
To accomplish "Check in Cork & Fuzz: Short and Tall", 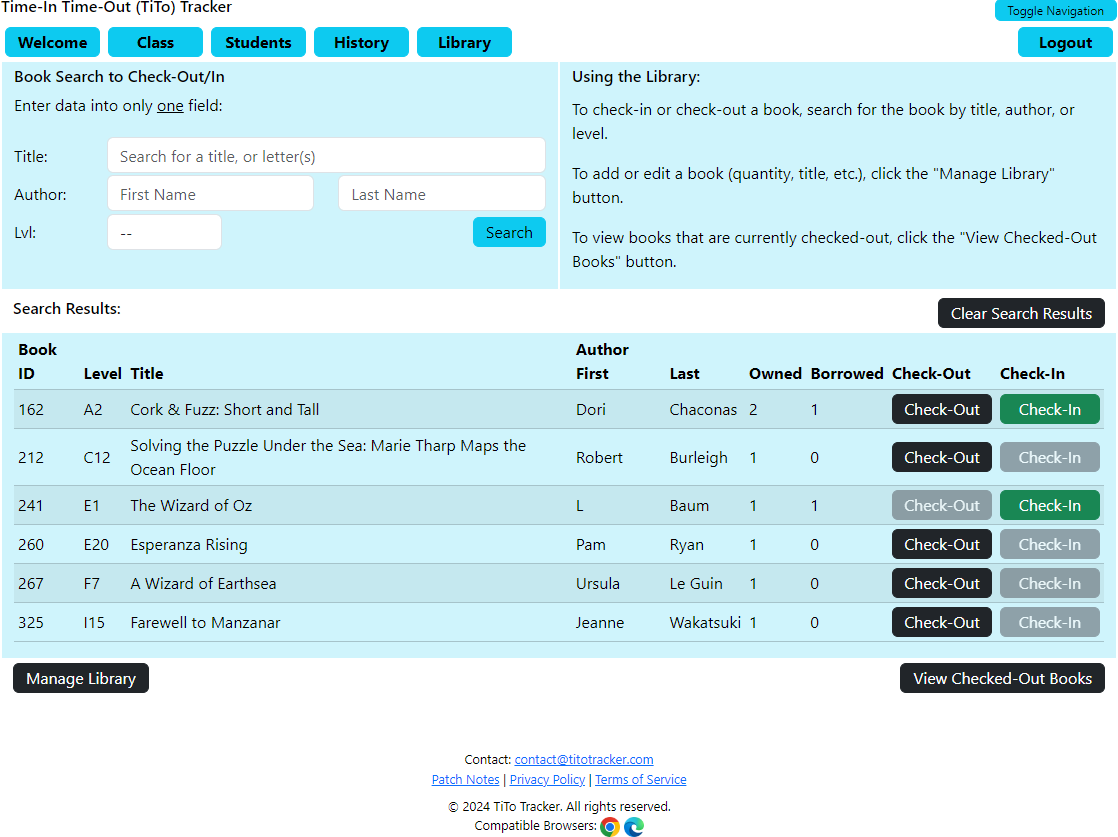I will (1049, 409).
